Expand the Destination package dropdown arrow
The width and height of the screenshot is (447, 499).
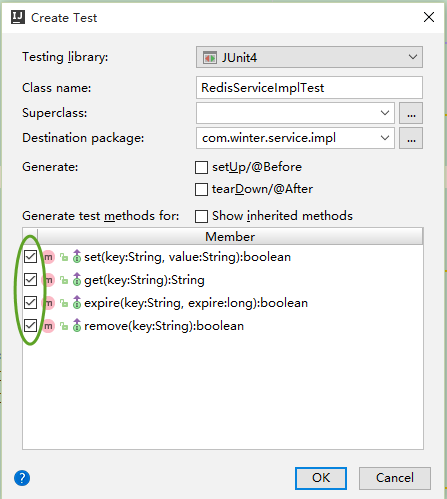click(385, 138)
